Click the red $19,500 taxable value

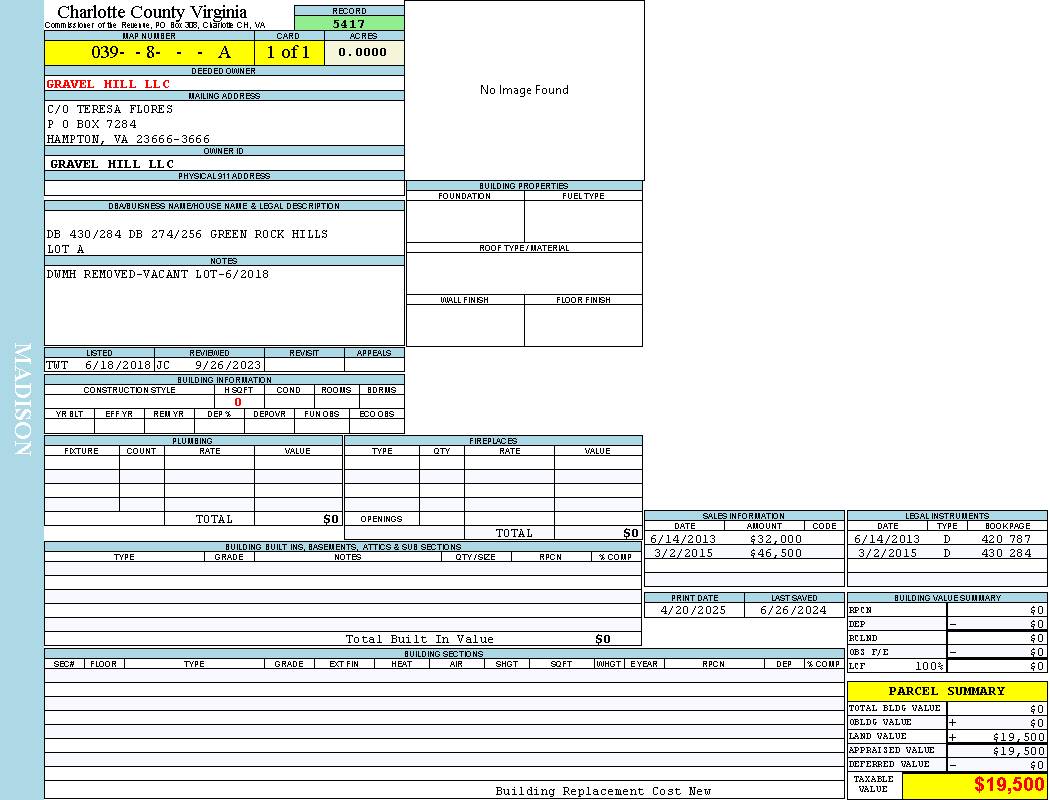coord(1008,785)
